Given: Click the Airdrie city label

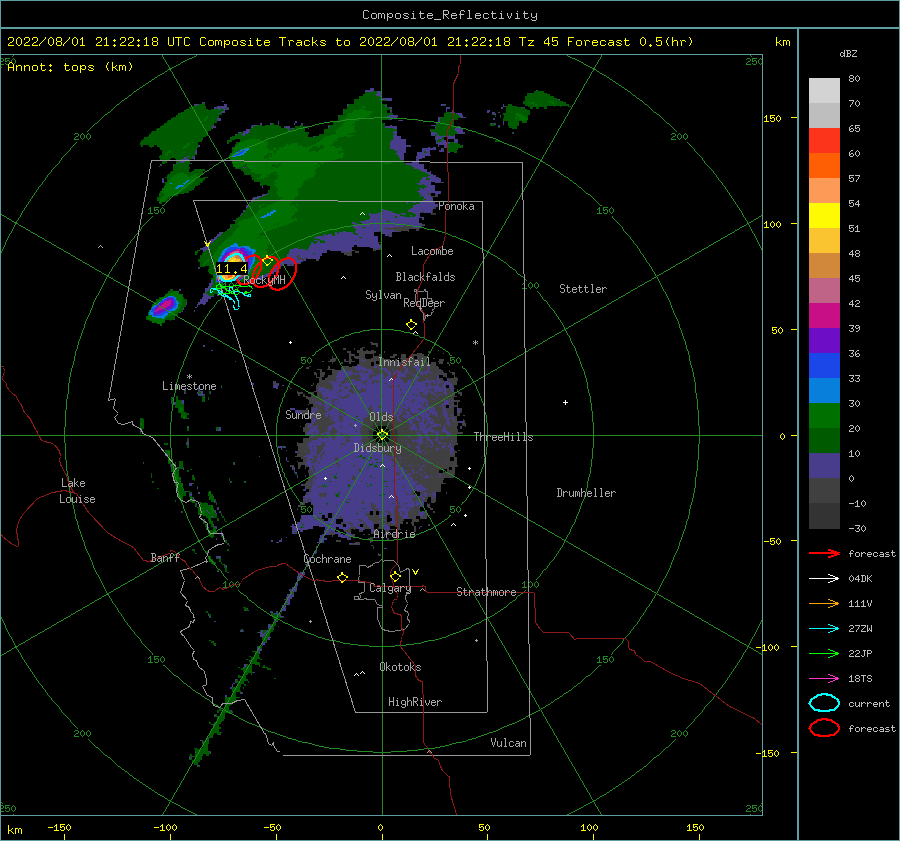Looking at the screenshot, I should [394, 534].
